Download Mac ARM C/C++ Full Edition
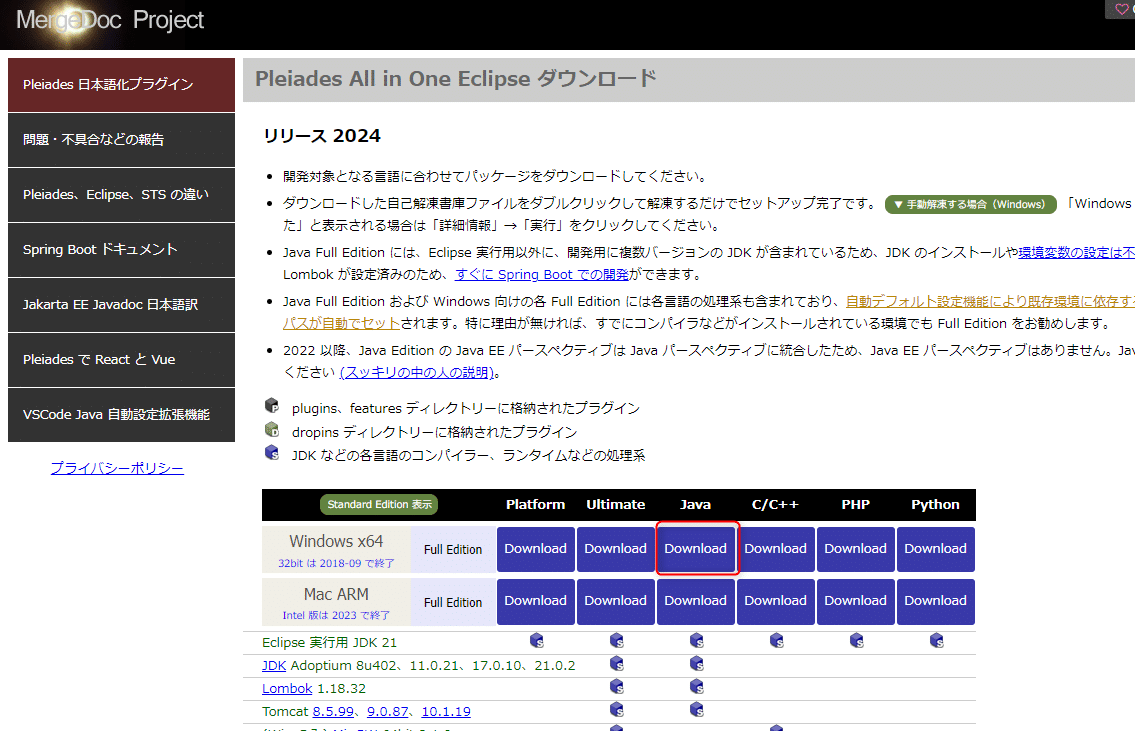Image resolution: width=1135 pixels, height=731 pixels. 775,601
